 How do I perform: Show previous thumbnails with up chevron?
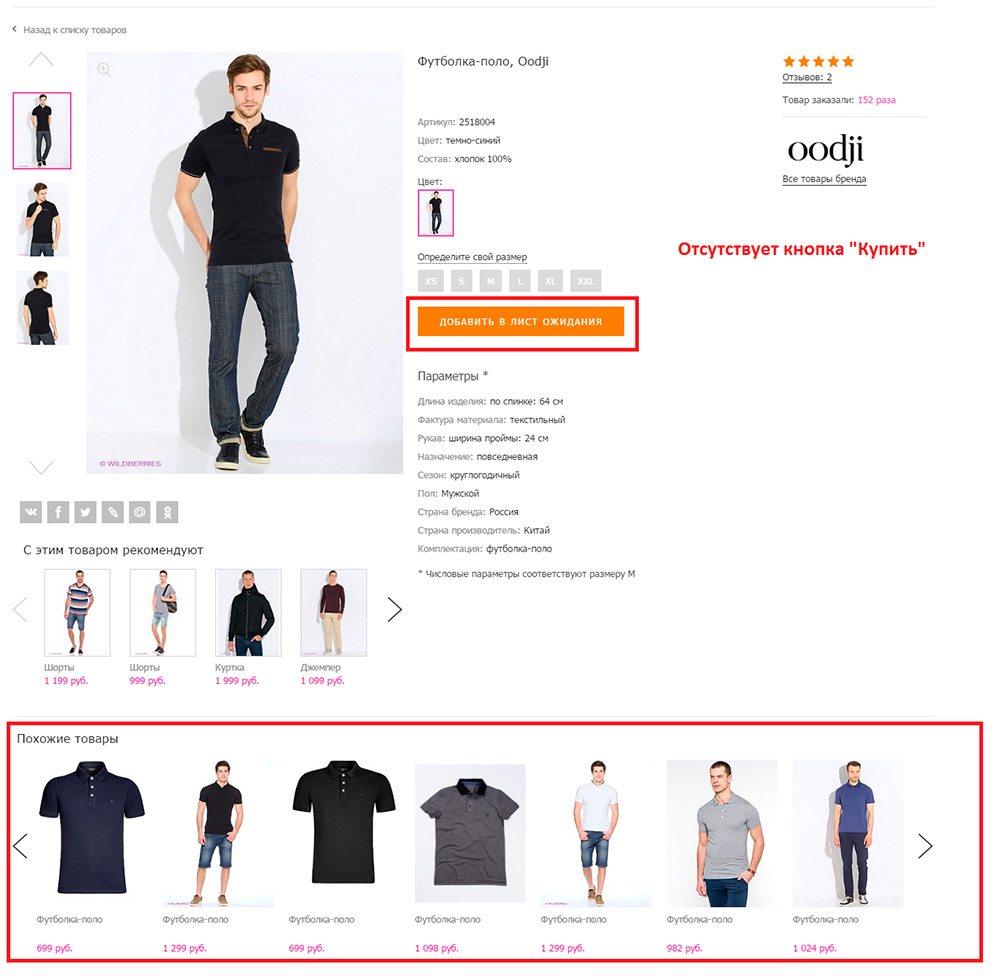pos(41,60)
